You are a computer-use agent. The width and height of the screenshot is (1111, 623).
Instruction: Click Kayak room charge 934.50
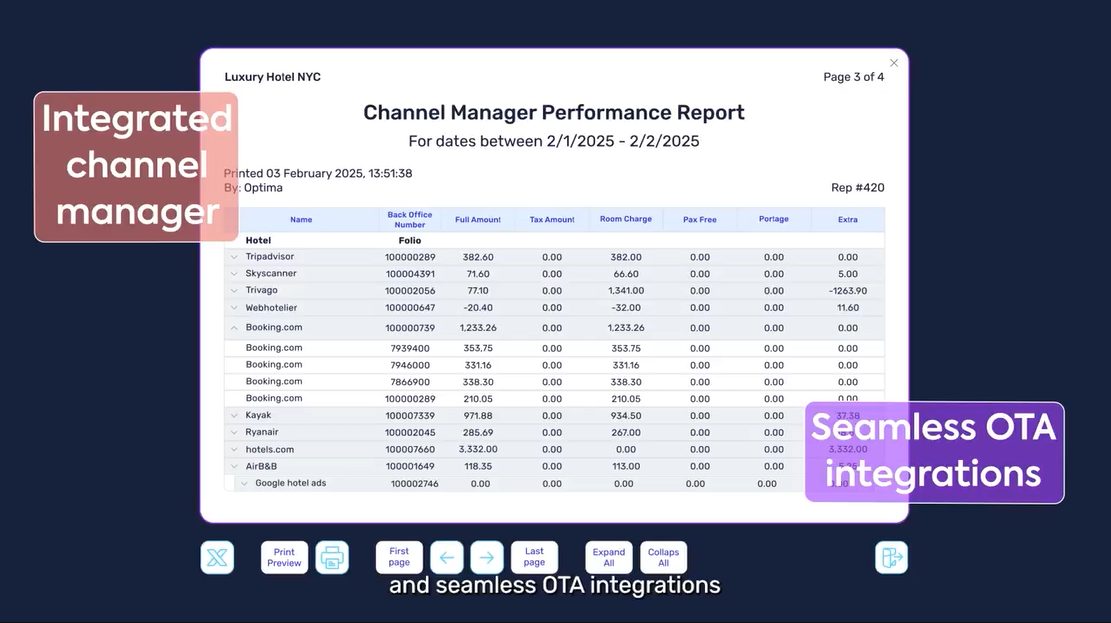coord(626,416)
